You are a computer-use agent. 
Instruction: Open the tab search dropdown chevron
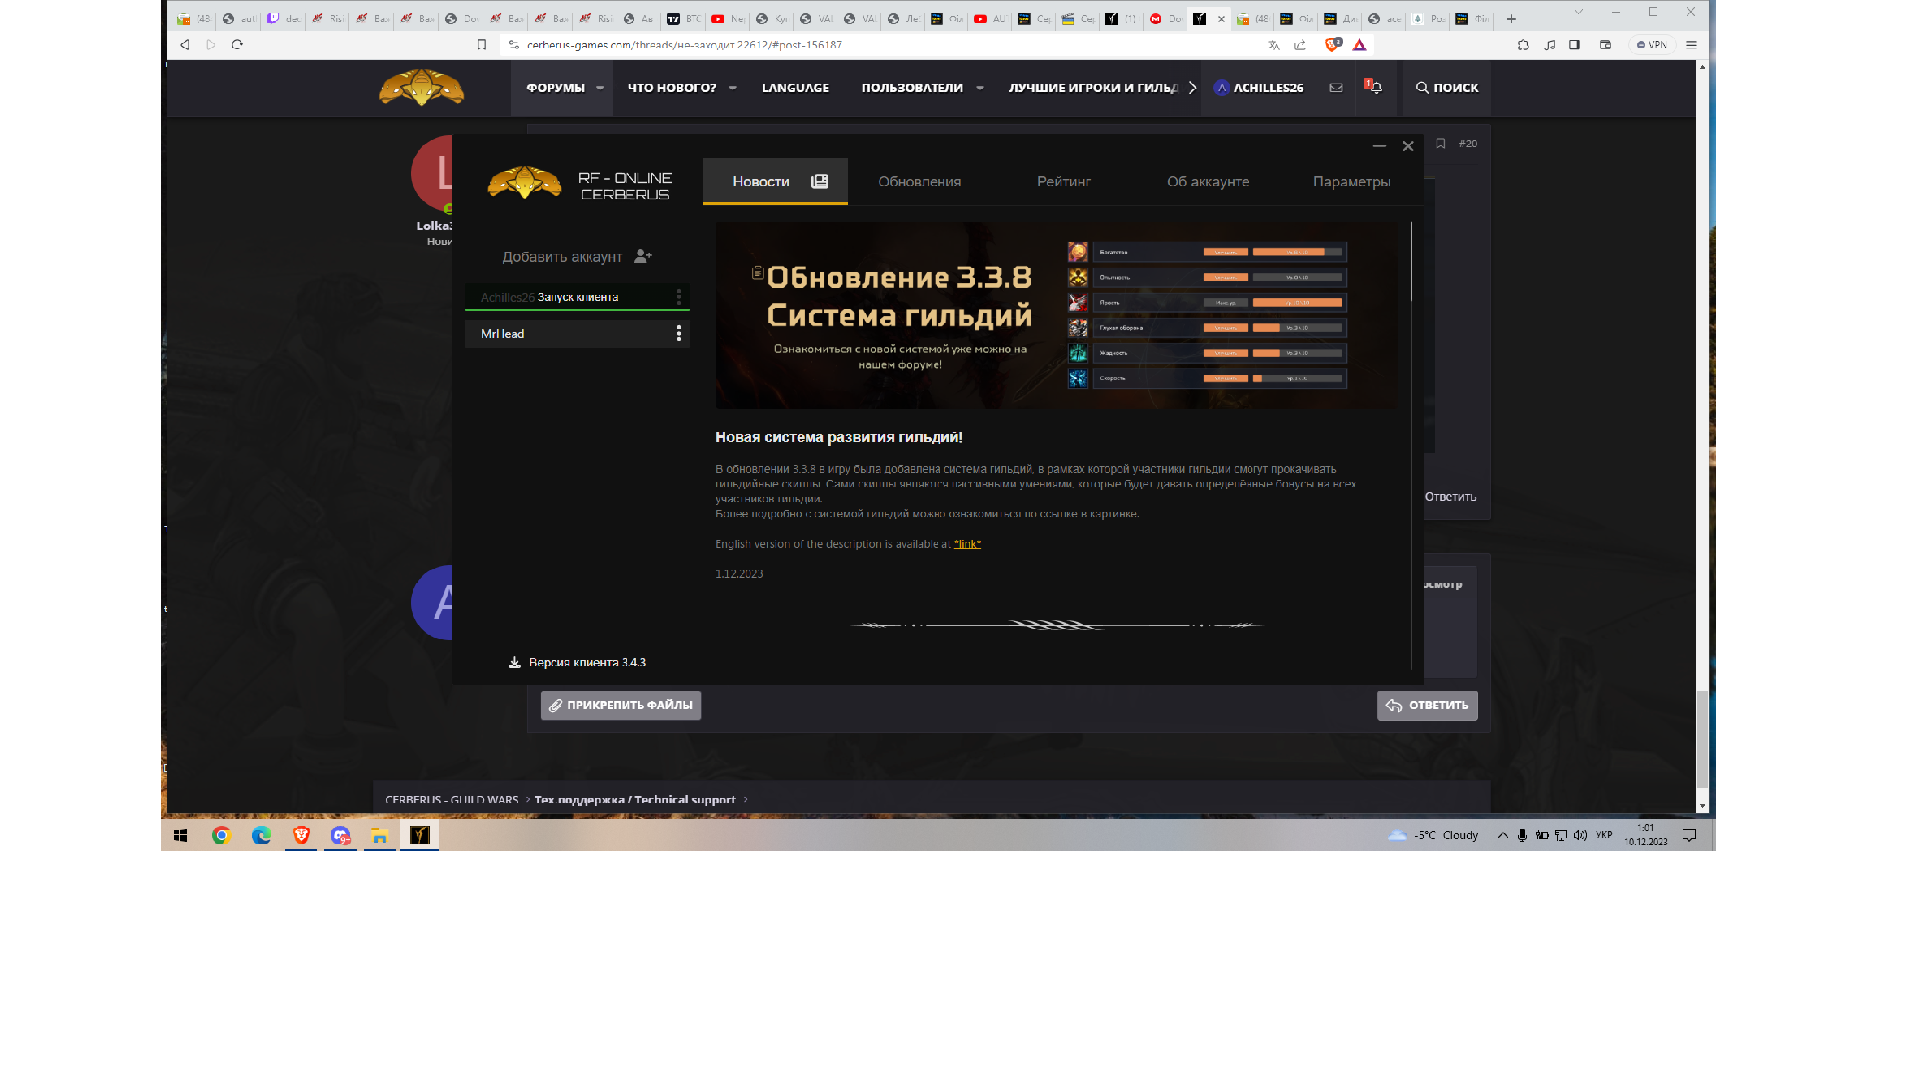coord(1578,13)
